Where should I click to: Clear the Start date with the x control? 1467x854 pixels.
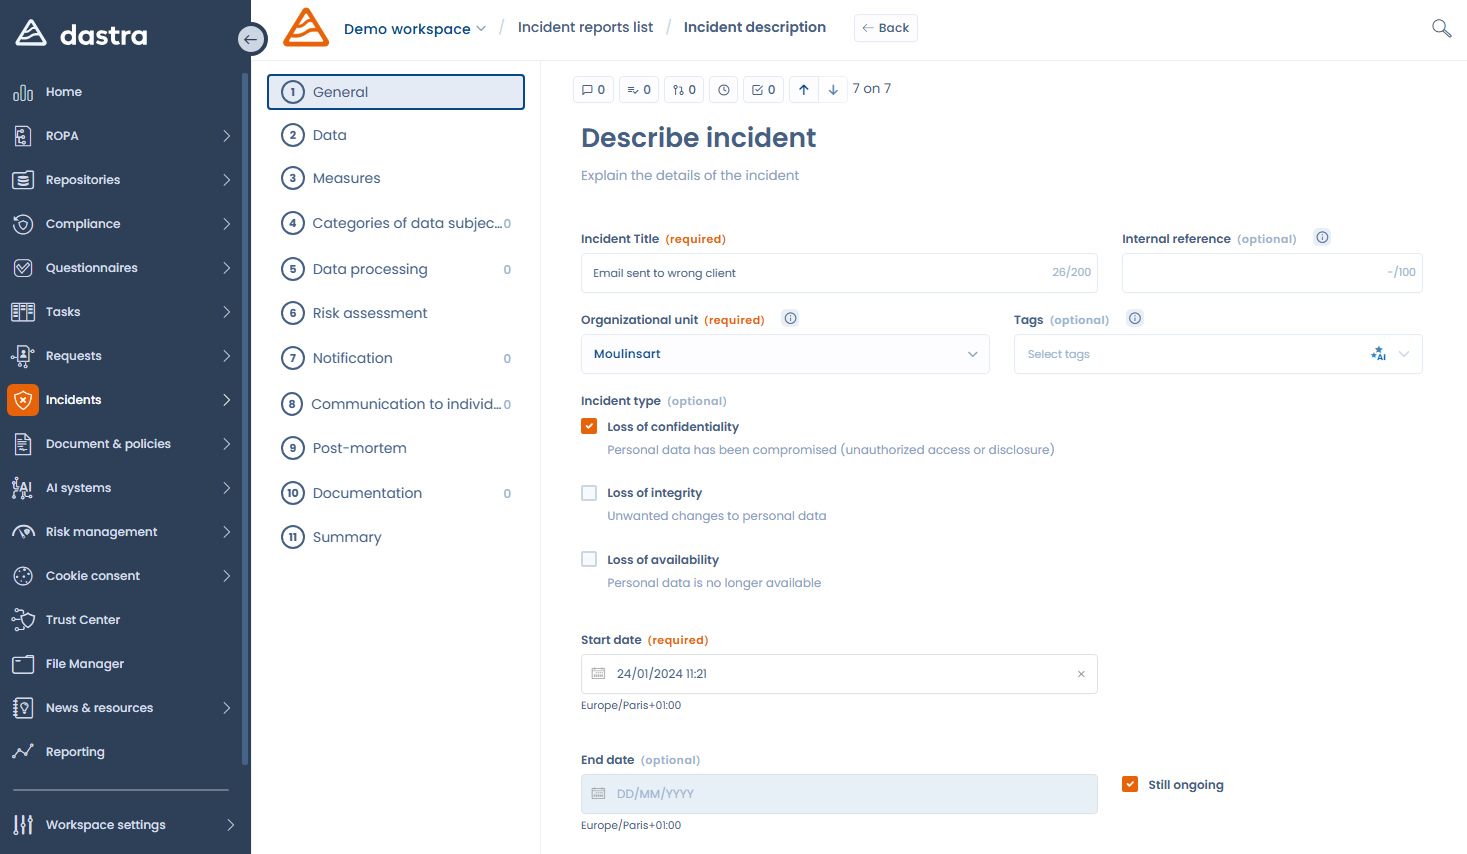tap(1081, 674)
